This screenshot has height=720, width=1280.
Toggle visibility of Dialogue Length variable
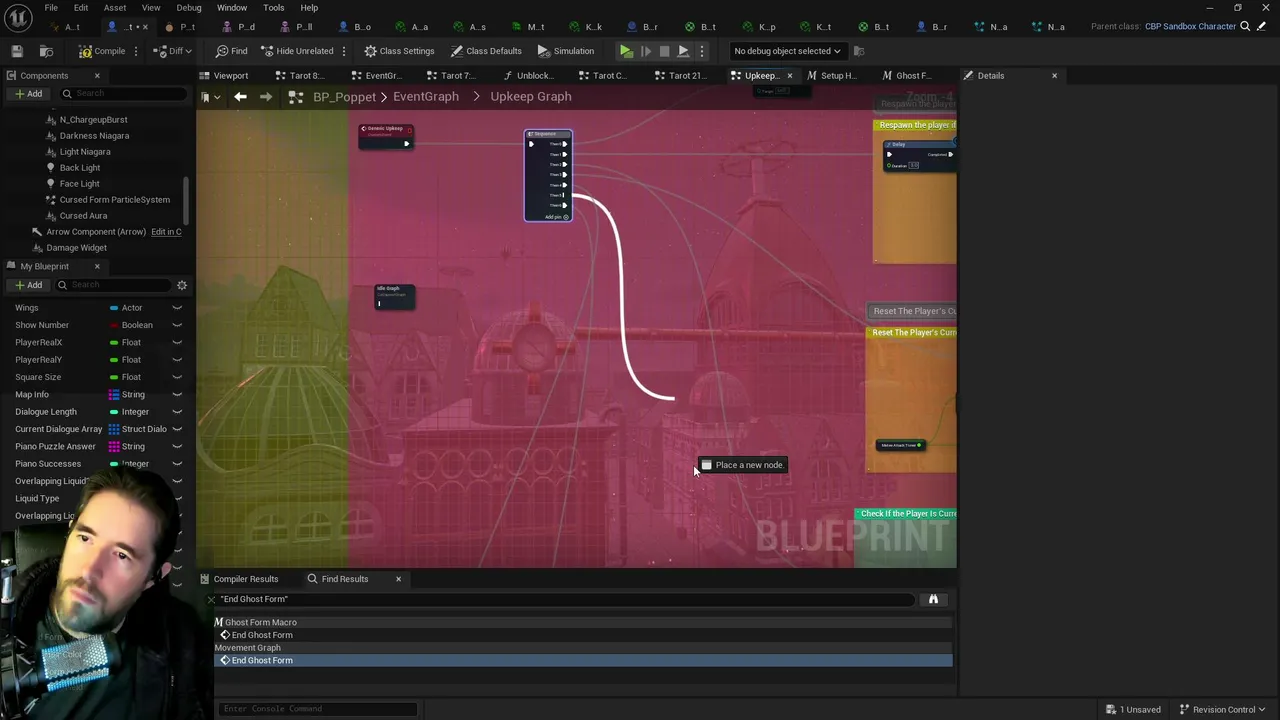(x=177, y=412)
